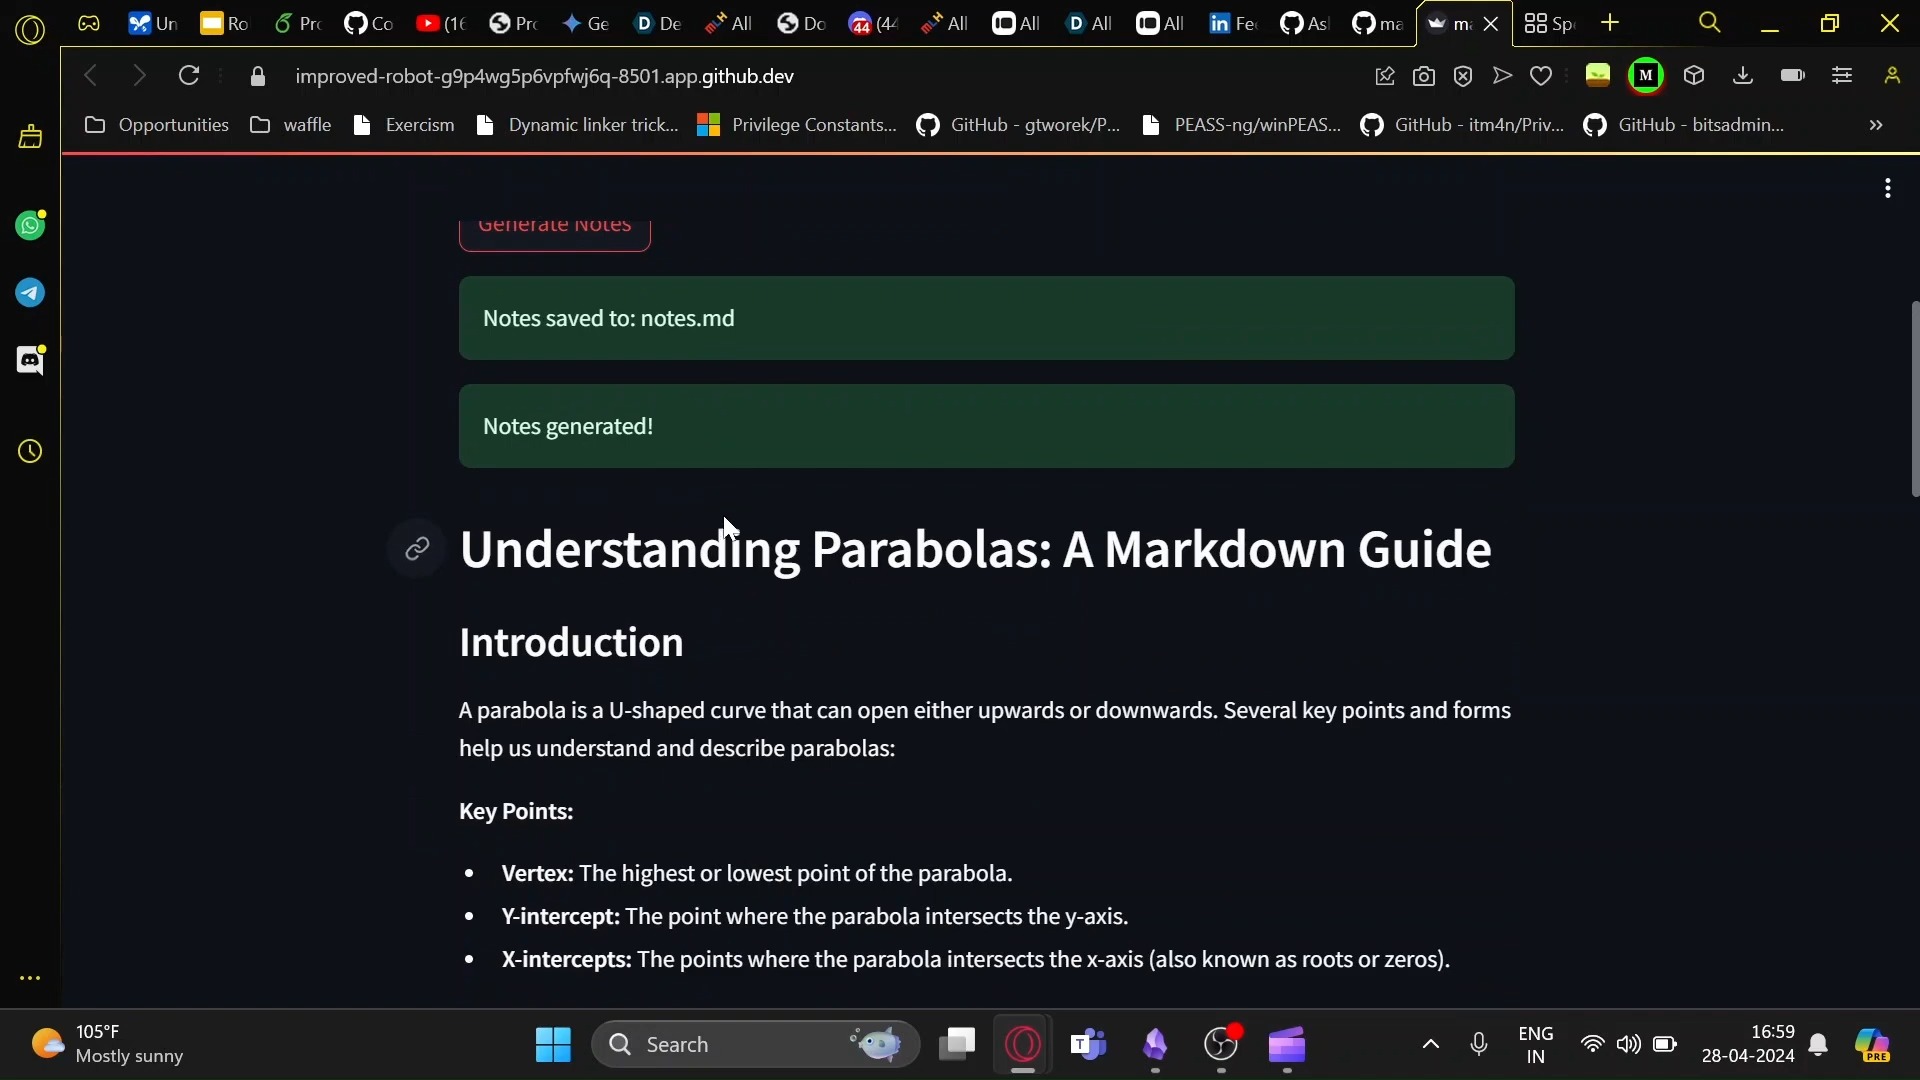
Task: Open the Opportunities bookmark folder
Action: point(157,125)
